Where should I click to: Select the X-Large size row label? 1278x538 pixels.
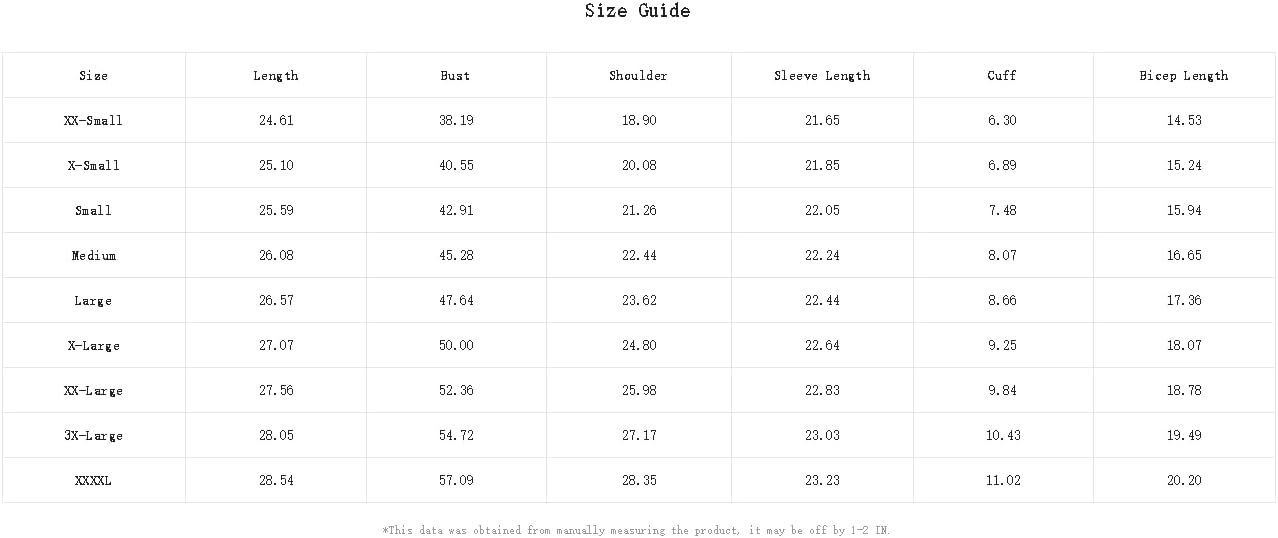94,346
